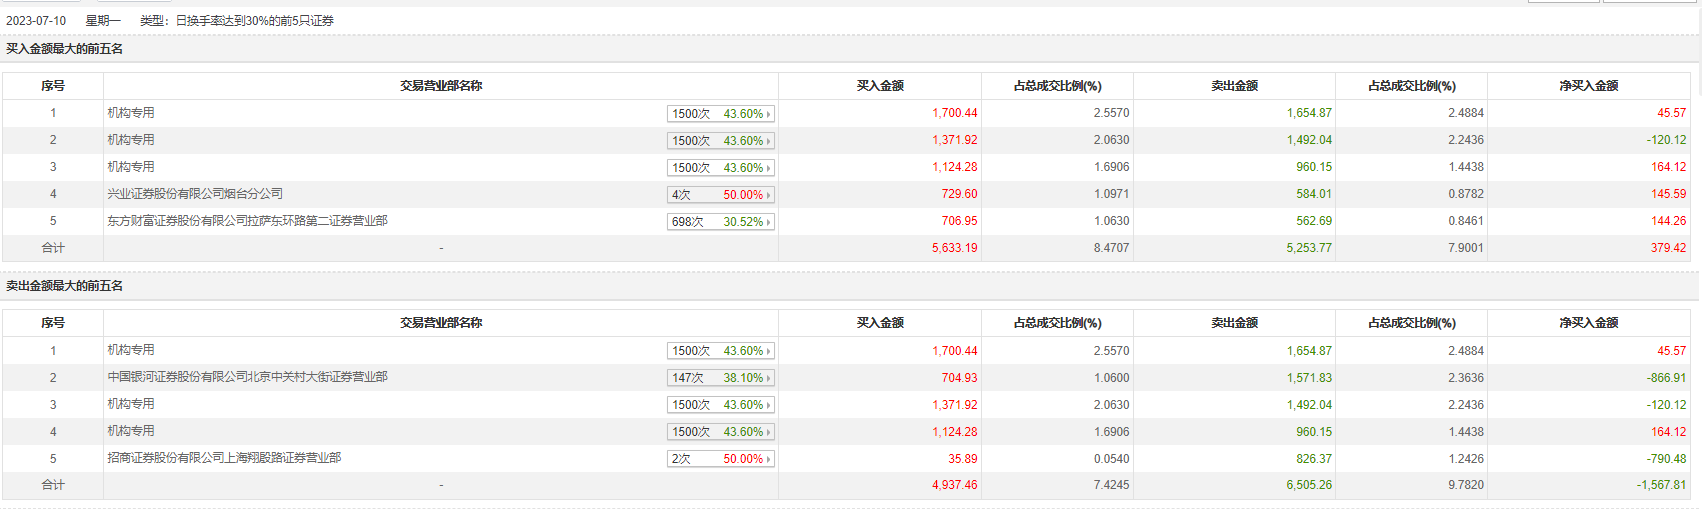The image size is (1702, 514).
Task: Click 净买入金额 column header in the sell table
Action: coord(1588,323)
